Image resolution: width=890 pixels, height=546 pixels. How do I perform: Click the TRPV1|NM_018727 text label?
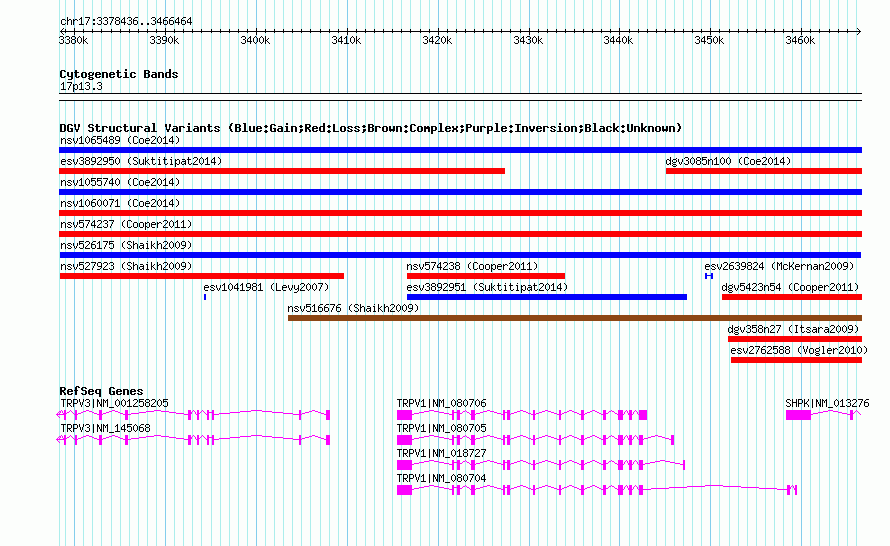coord(442,453)
